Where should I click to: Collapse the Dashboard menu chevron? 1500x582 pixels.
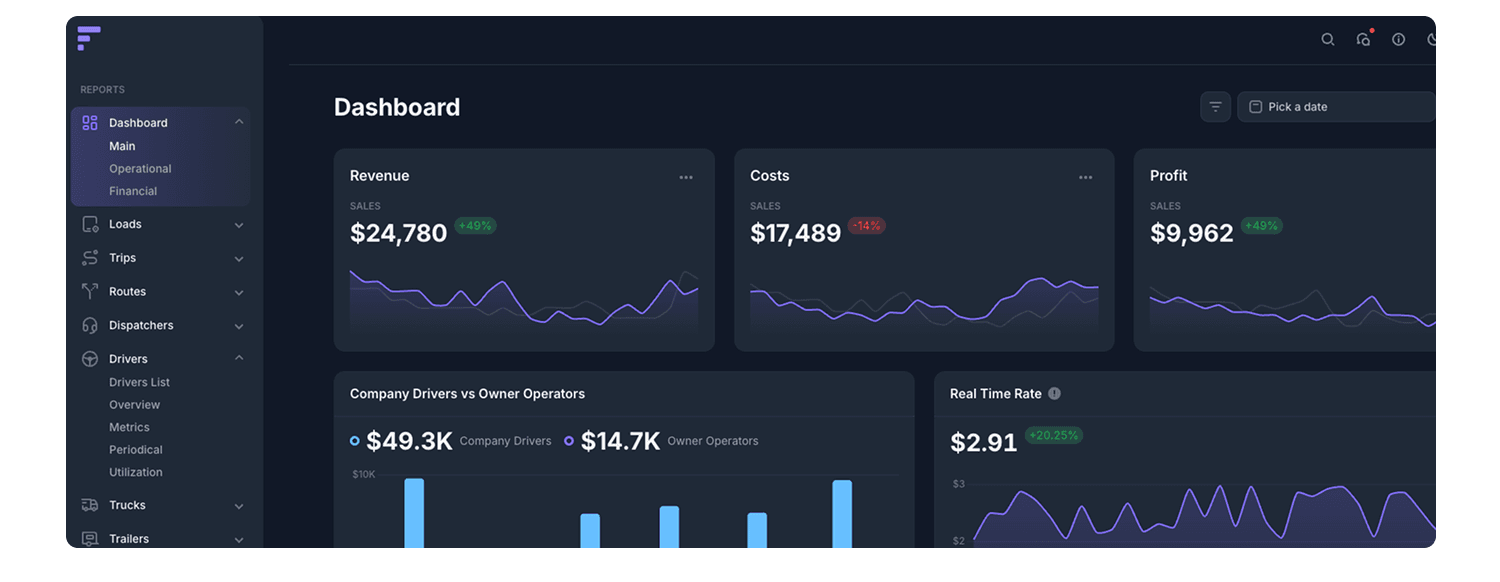pos(239,122)
